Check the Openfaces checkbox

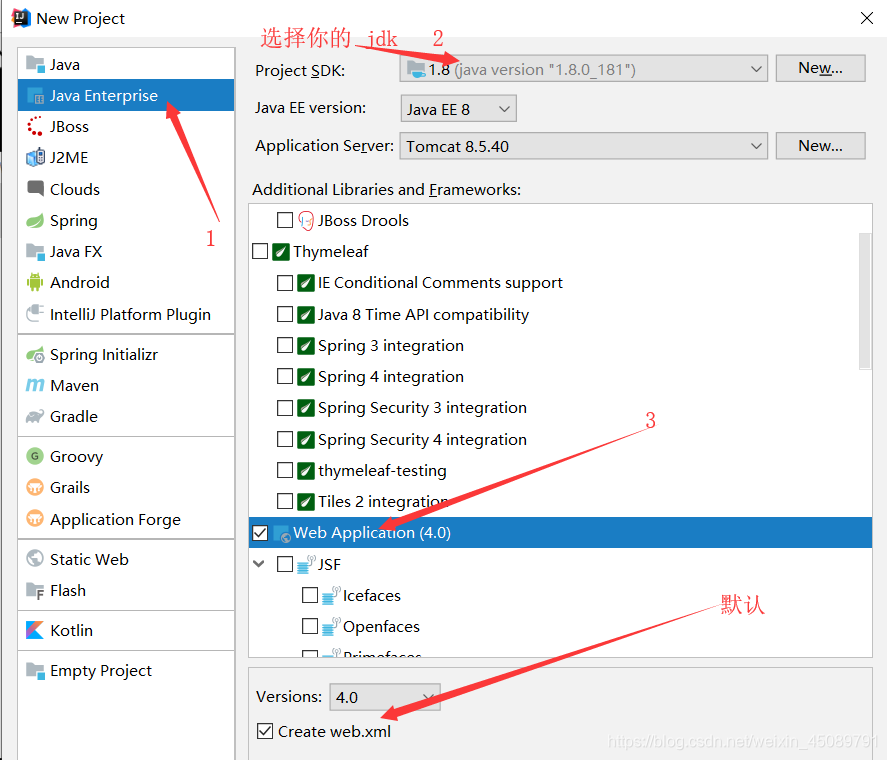[310, 626]
